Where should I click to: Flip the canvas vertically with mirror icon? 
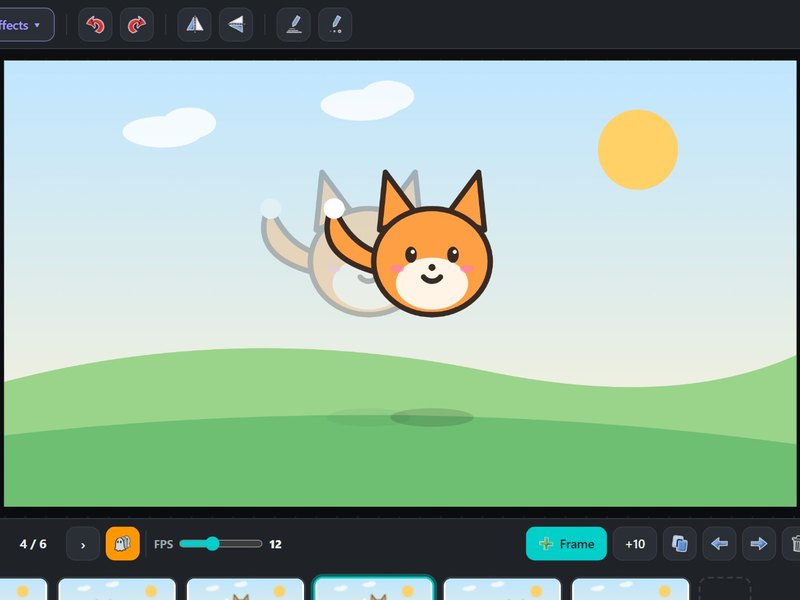[236, 24]
